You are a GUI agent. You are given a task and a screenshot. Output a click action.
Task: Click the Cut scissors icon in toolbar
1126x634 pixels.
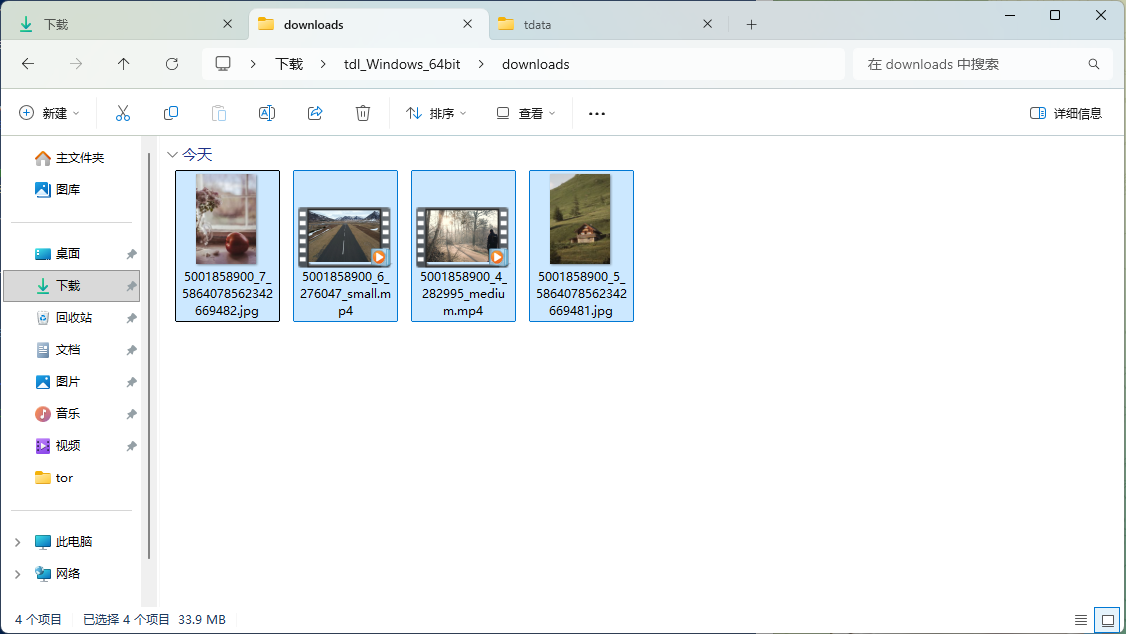click(123, 114)
